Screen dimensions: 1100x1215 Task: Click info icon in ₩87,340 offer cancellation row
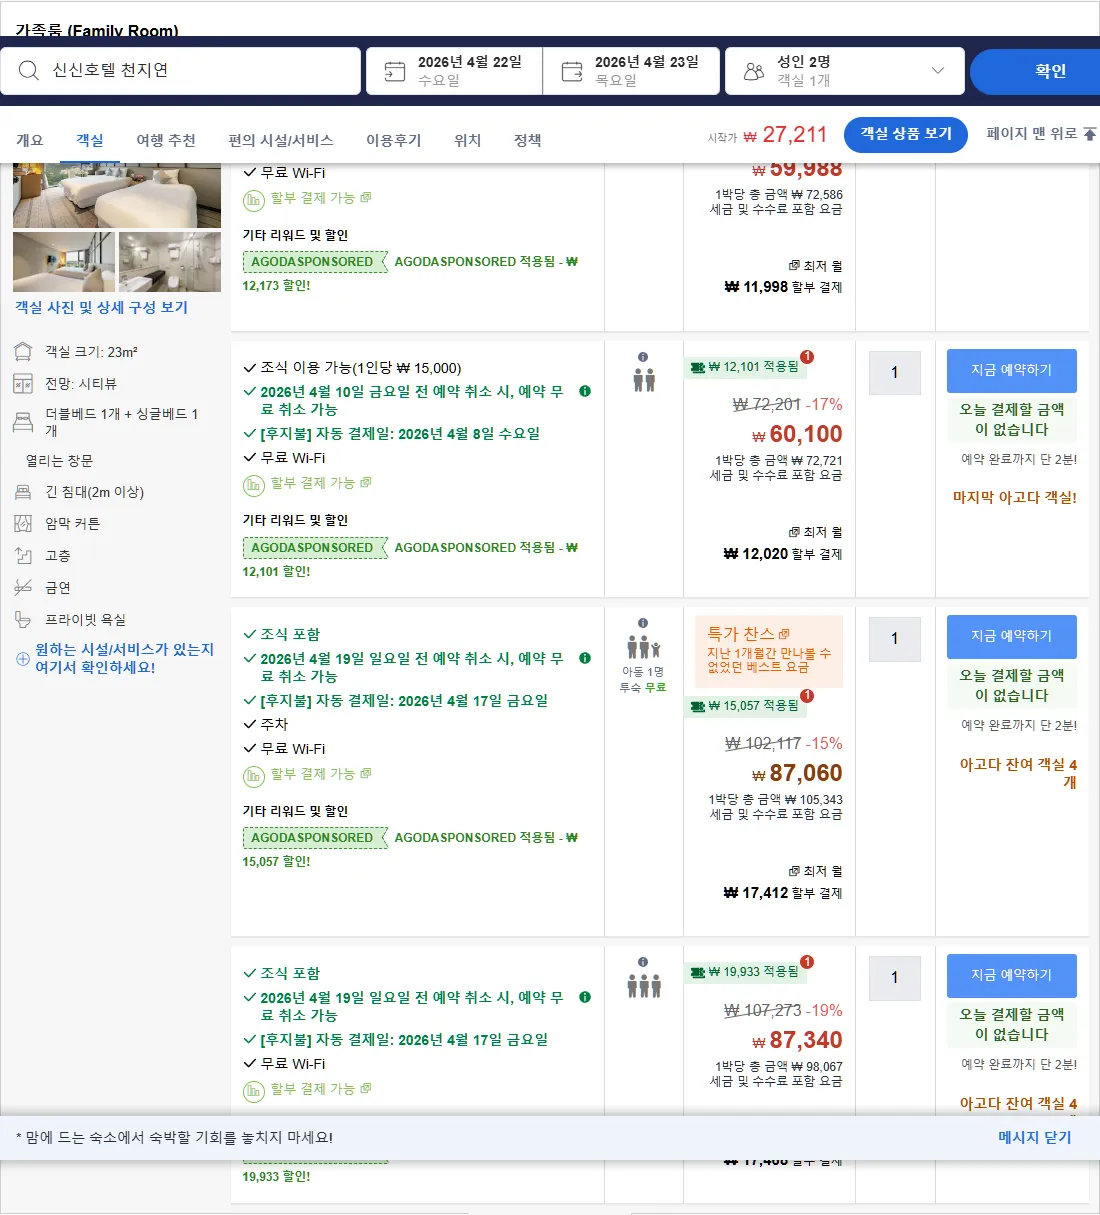tap(585, 998)
